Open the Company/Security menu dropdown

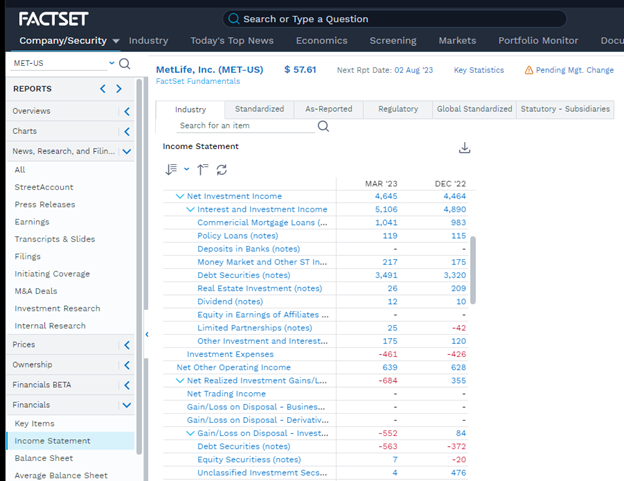[x=116, y=41]
